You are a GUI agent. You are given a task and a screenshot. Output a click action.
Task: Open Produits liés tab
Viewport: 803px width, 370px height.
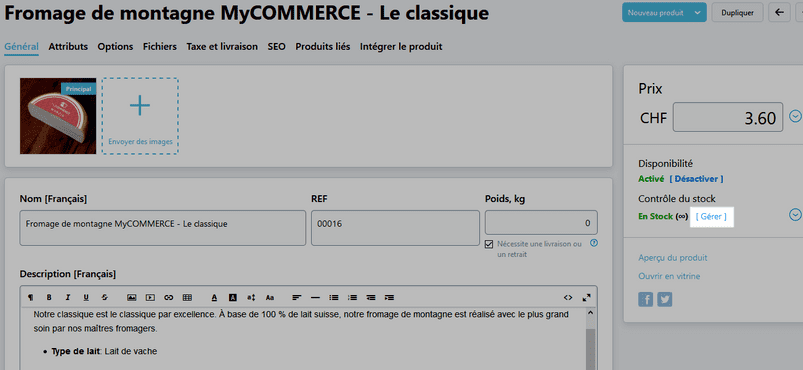click(x=323, y=47)
